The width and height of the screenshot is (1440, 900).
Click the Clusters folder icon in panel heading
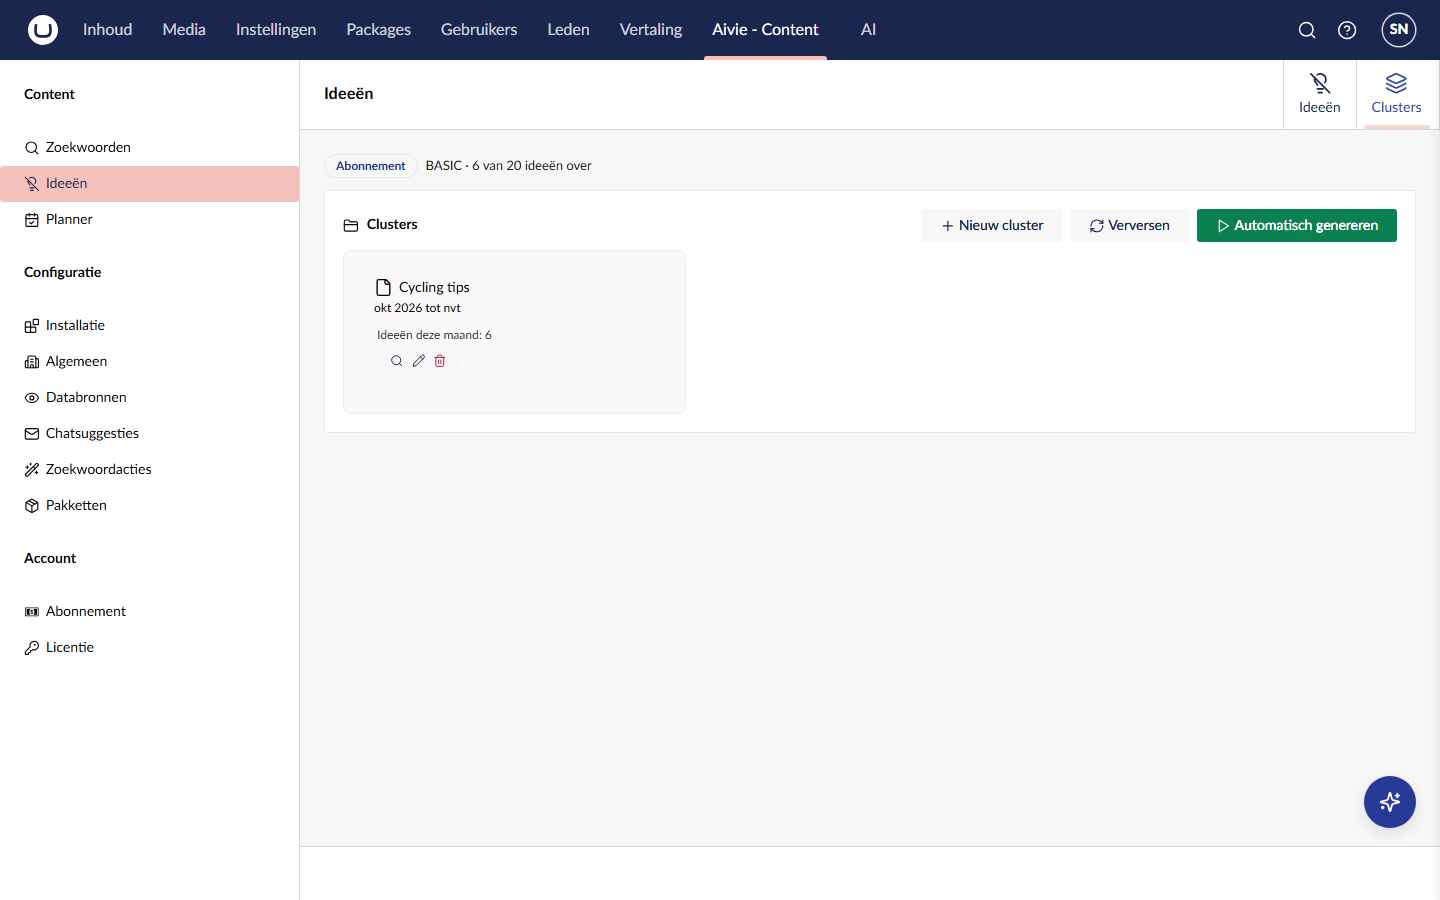[x=351, y=226]
